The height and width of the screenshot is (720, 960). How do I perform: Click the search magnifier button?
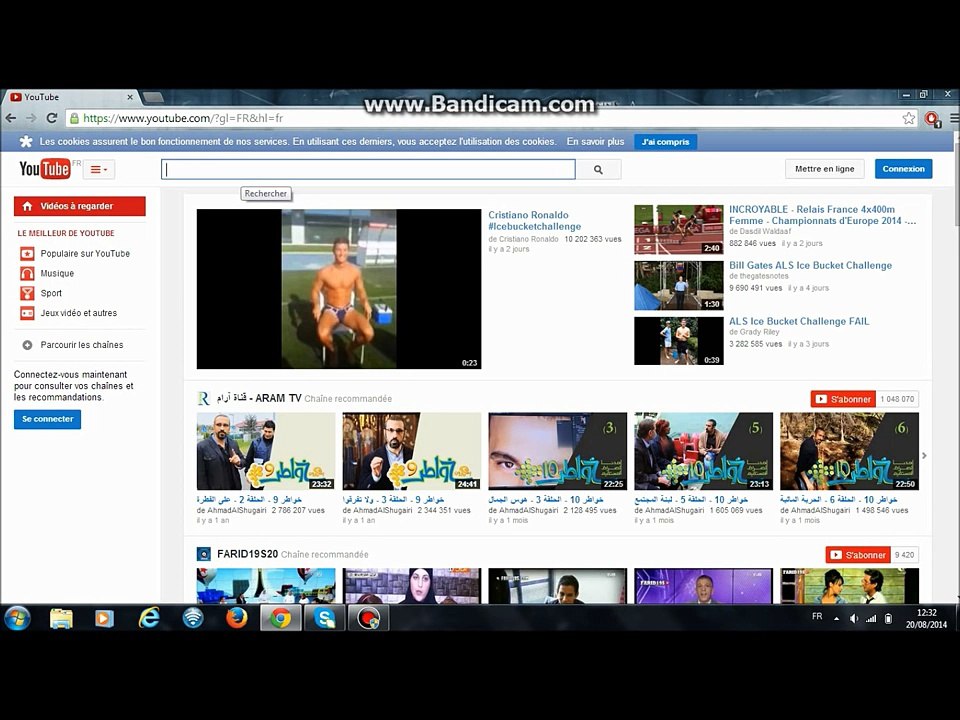tap(598, 170)
